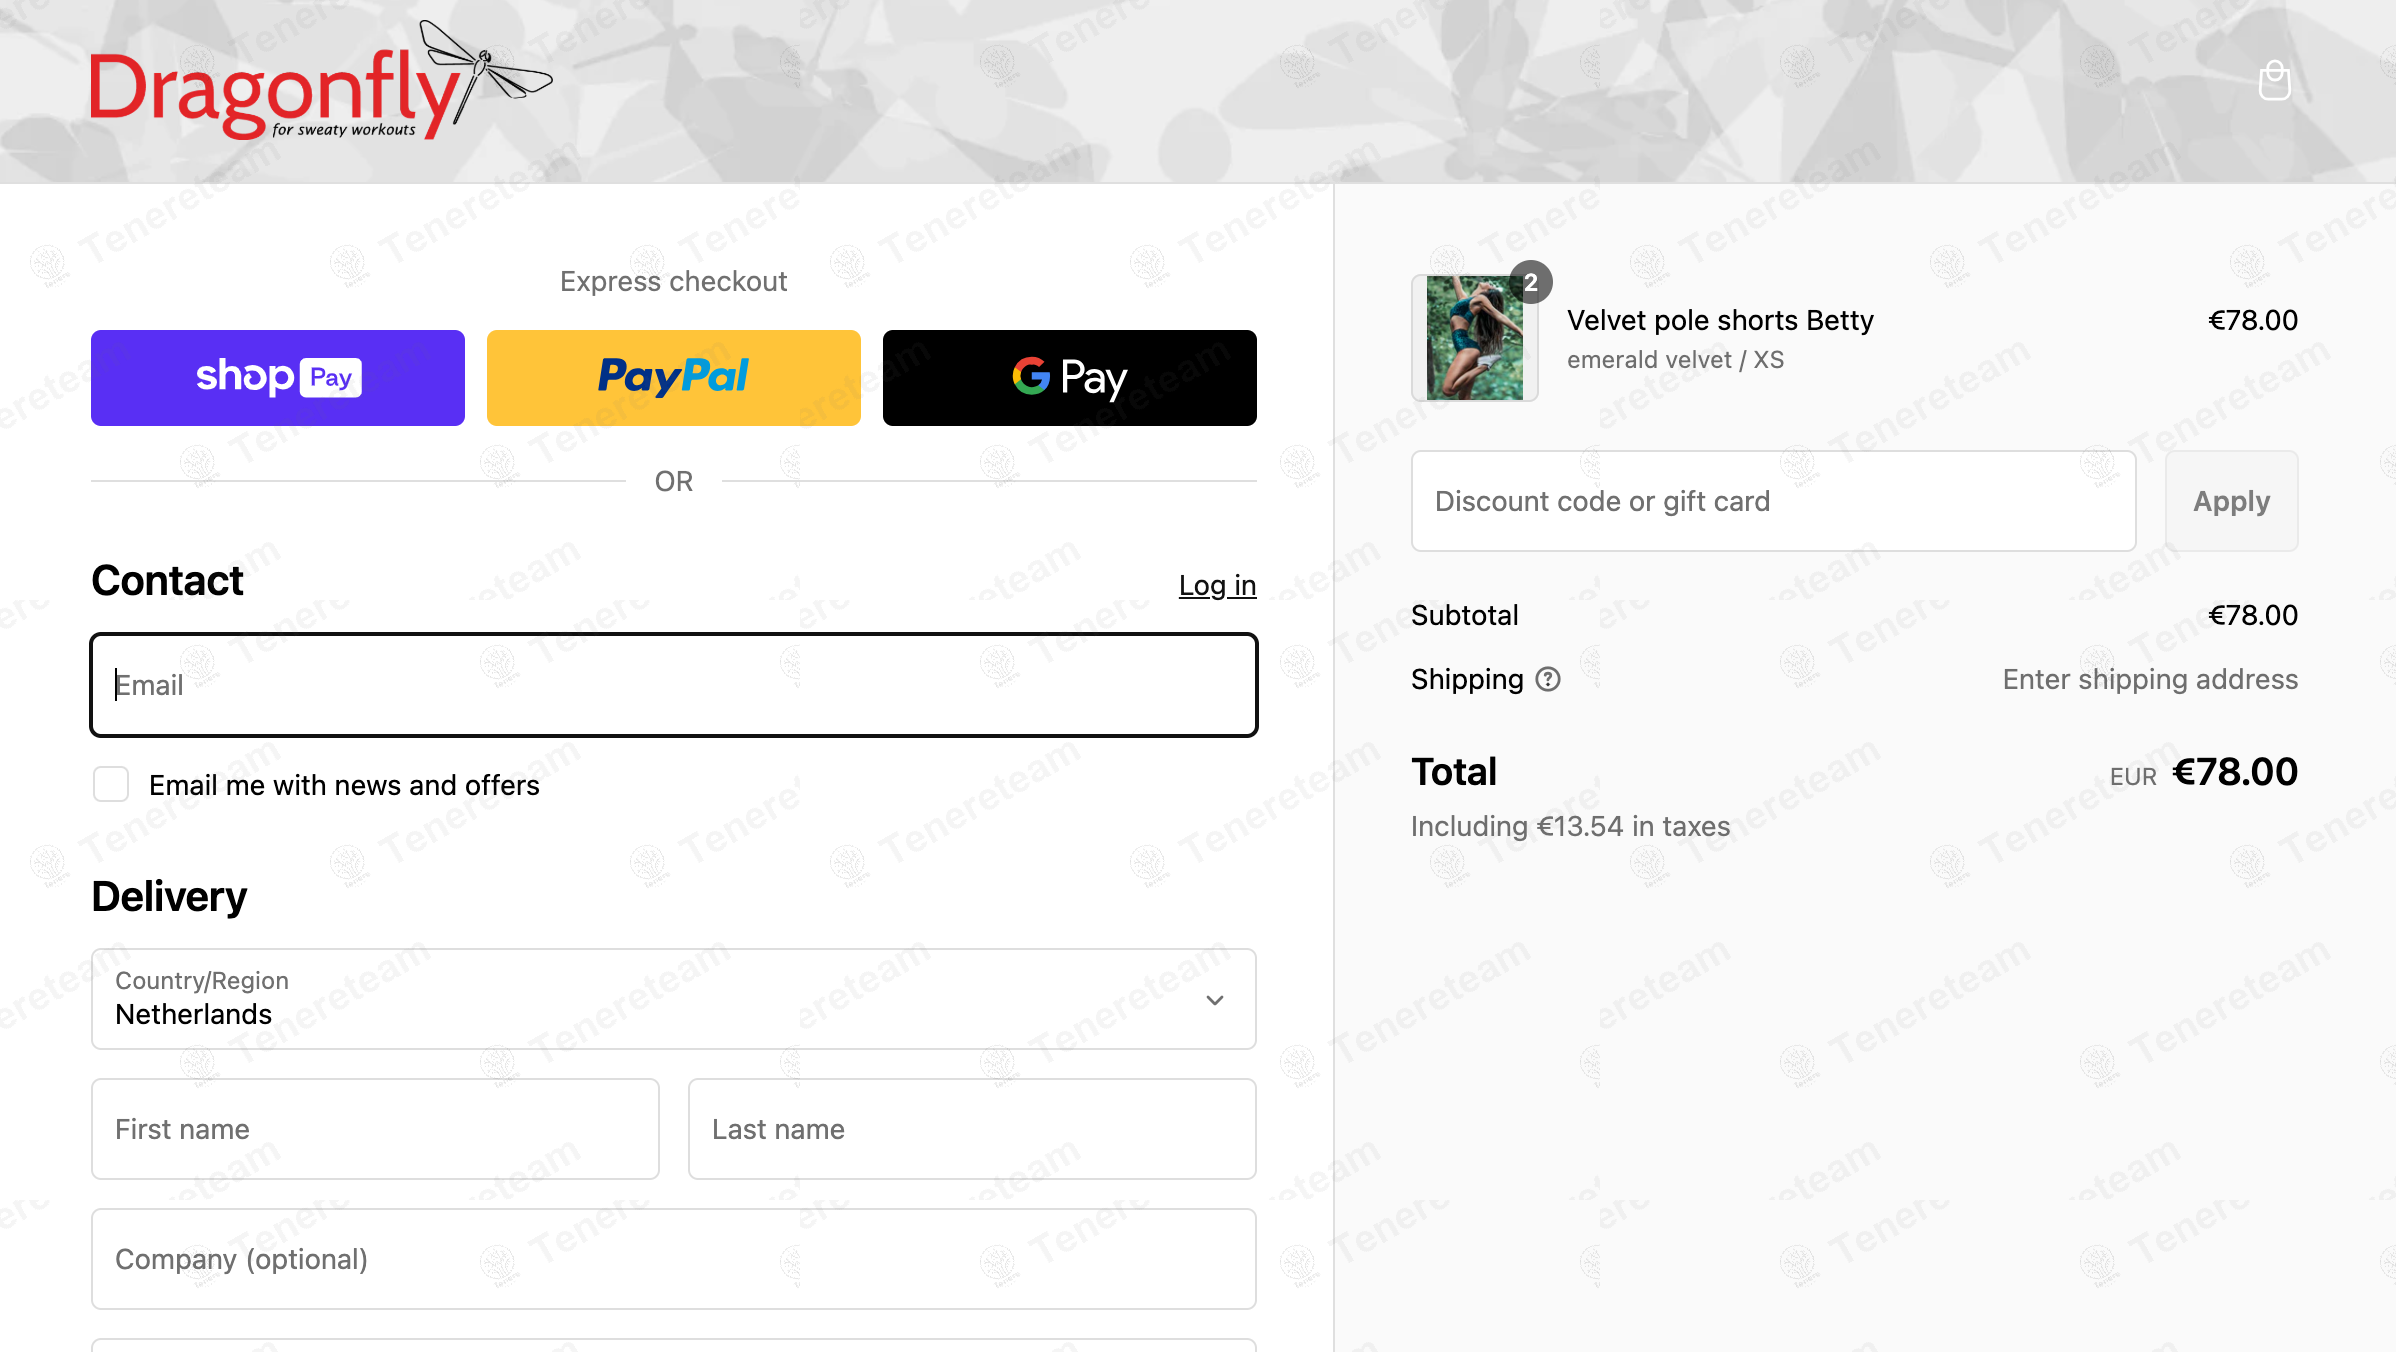Click into the Email field
The width and height of the screenshot is (2396, 1352).
674,685
